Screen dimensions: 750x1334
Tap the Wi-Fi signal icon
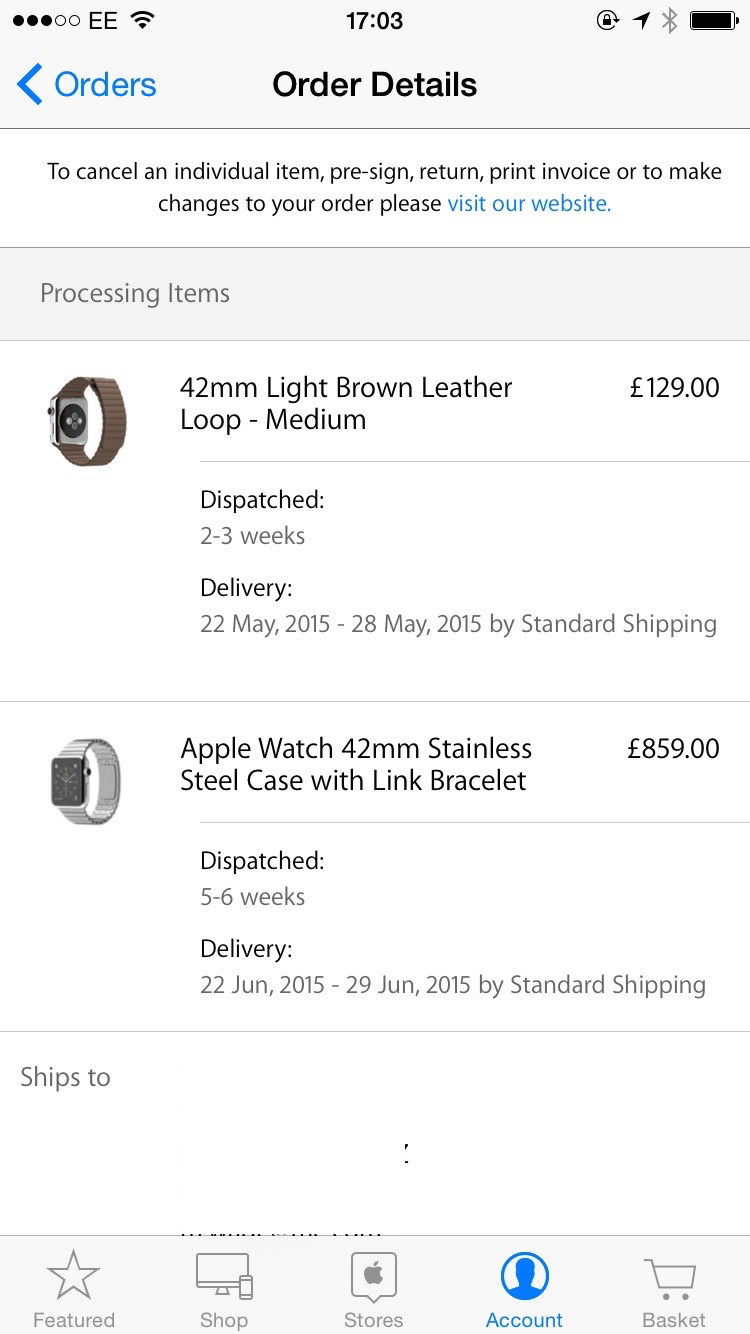coord(143,20)
